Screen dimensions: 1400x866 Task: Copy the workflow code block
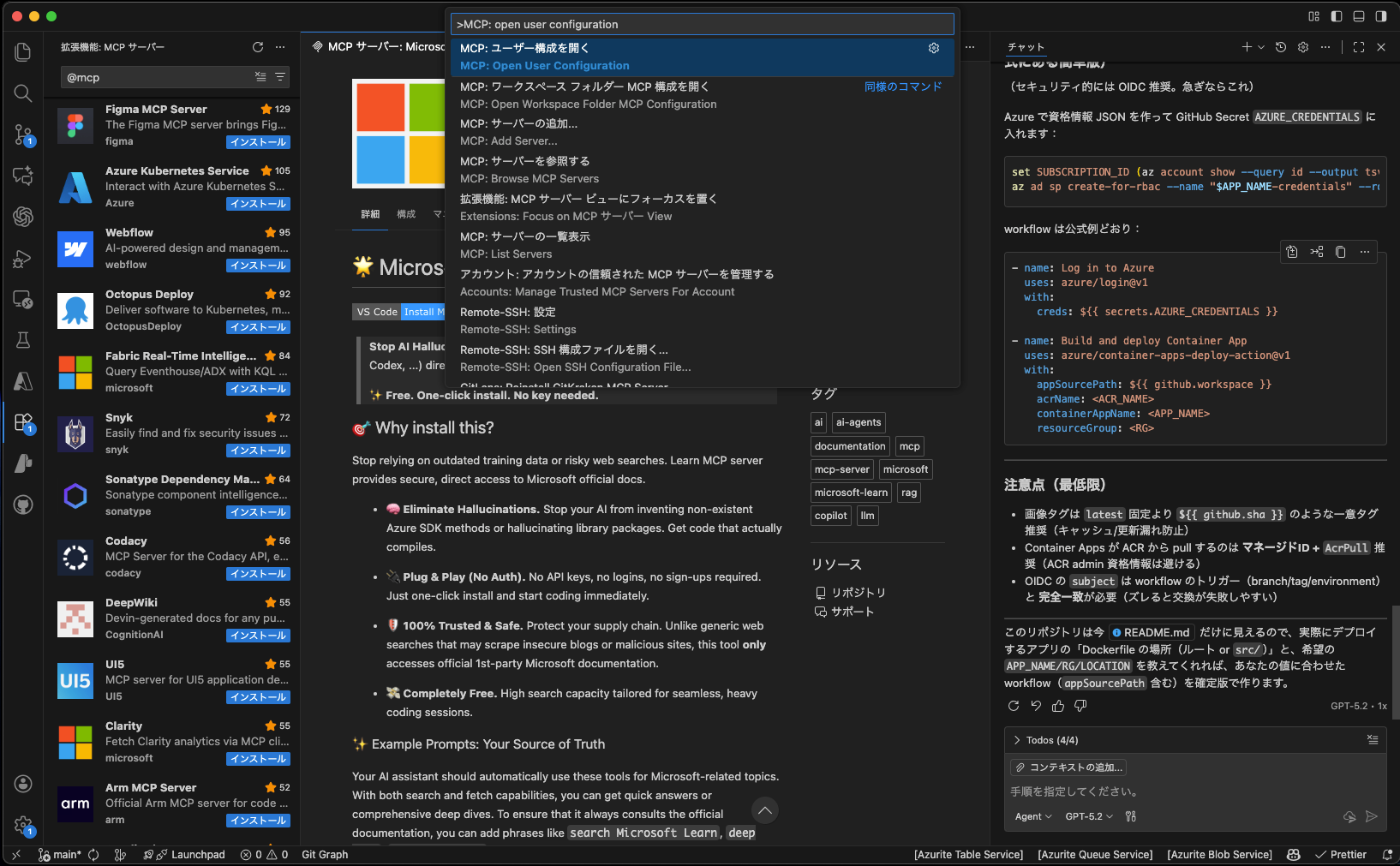[x=1340, y=252]
